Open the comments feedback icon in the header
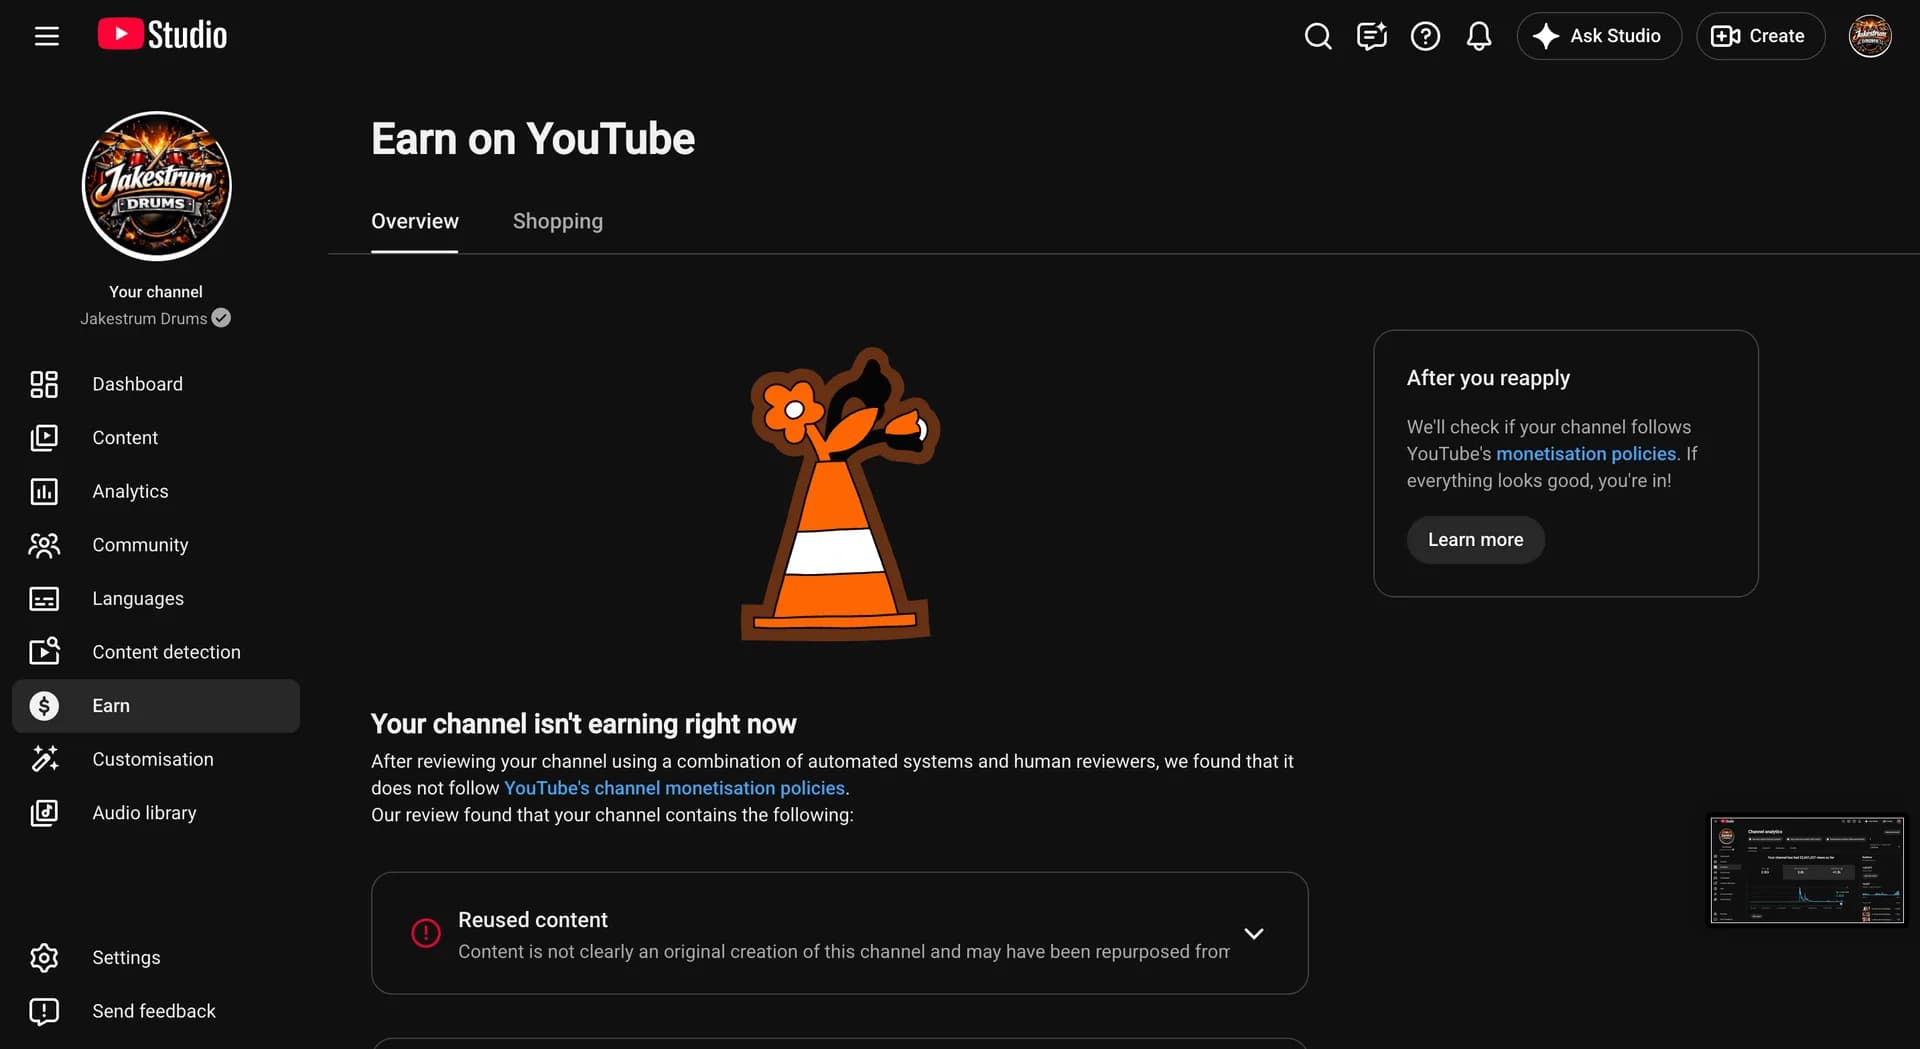 pyautogui.click(x=1371, y=36)
